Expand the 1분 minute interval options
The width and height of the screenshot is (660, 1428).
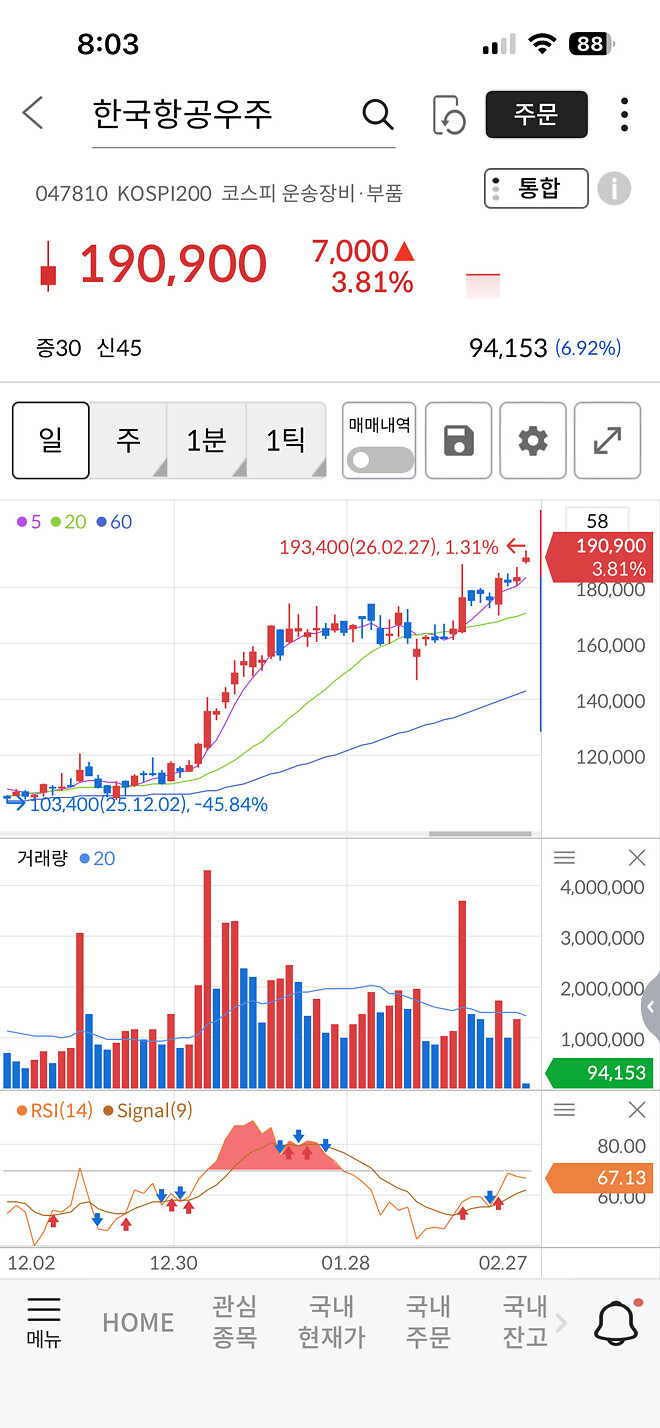[x=207, y=440]
